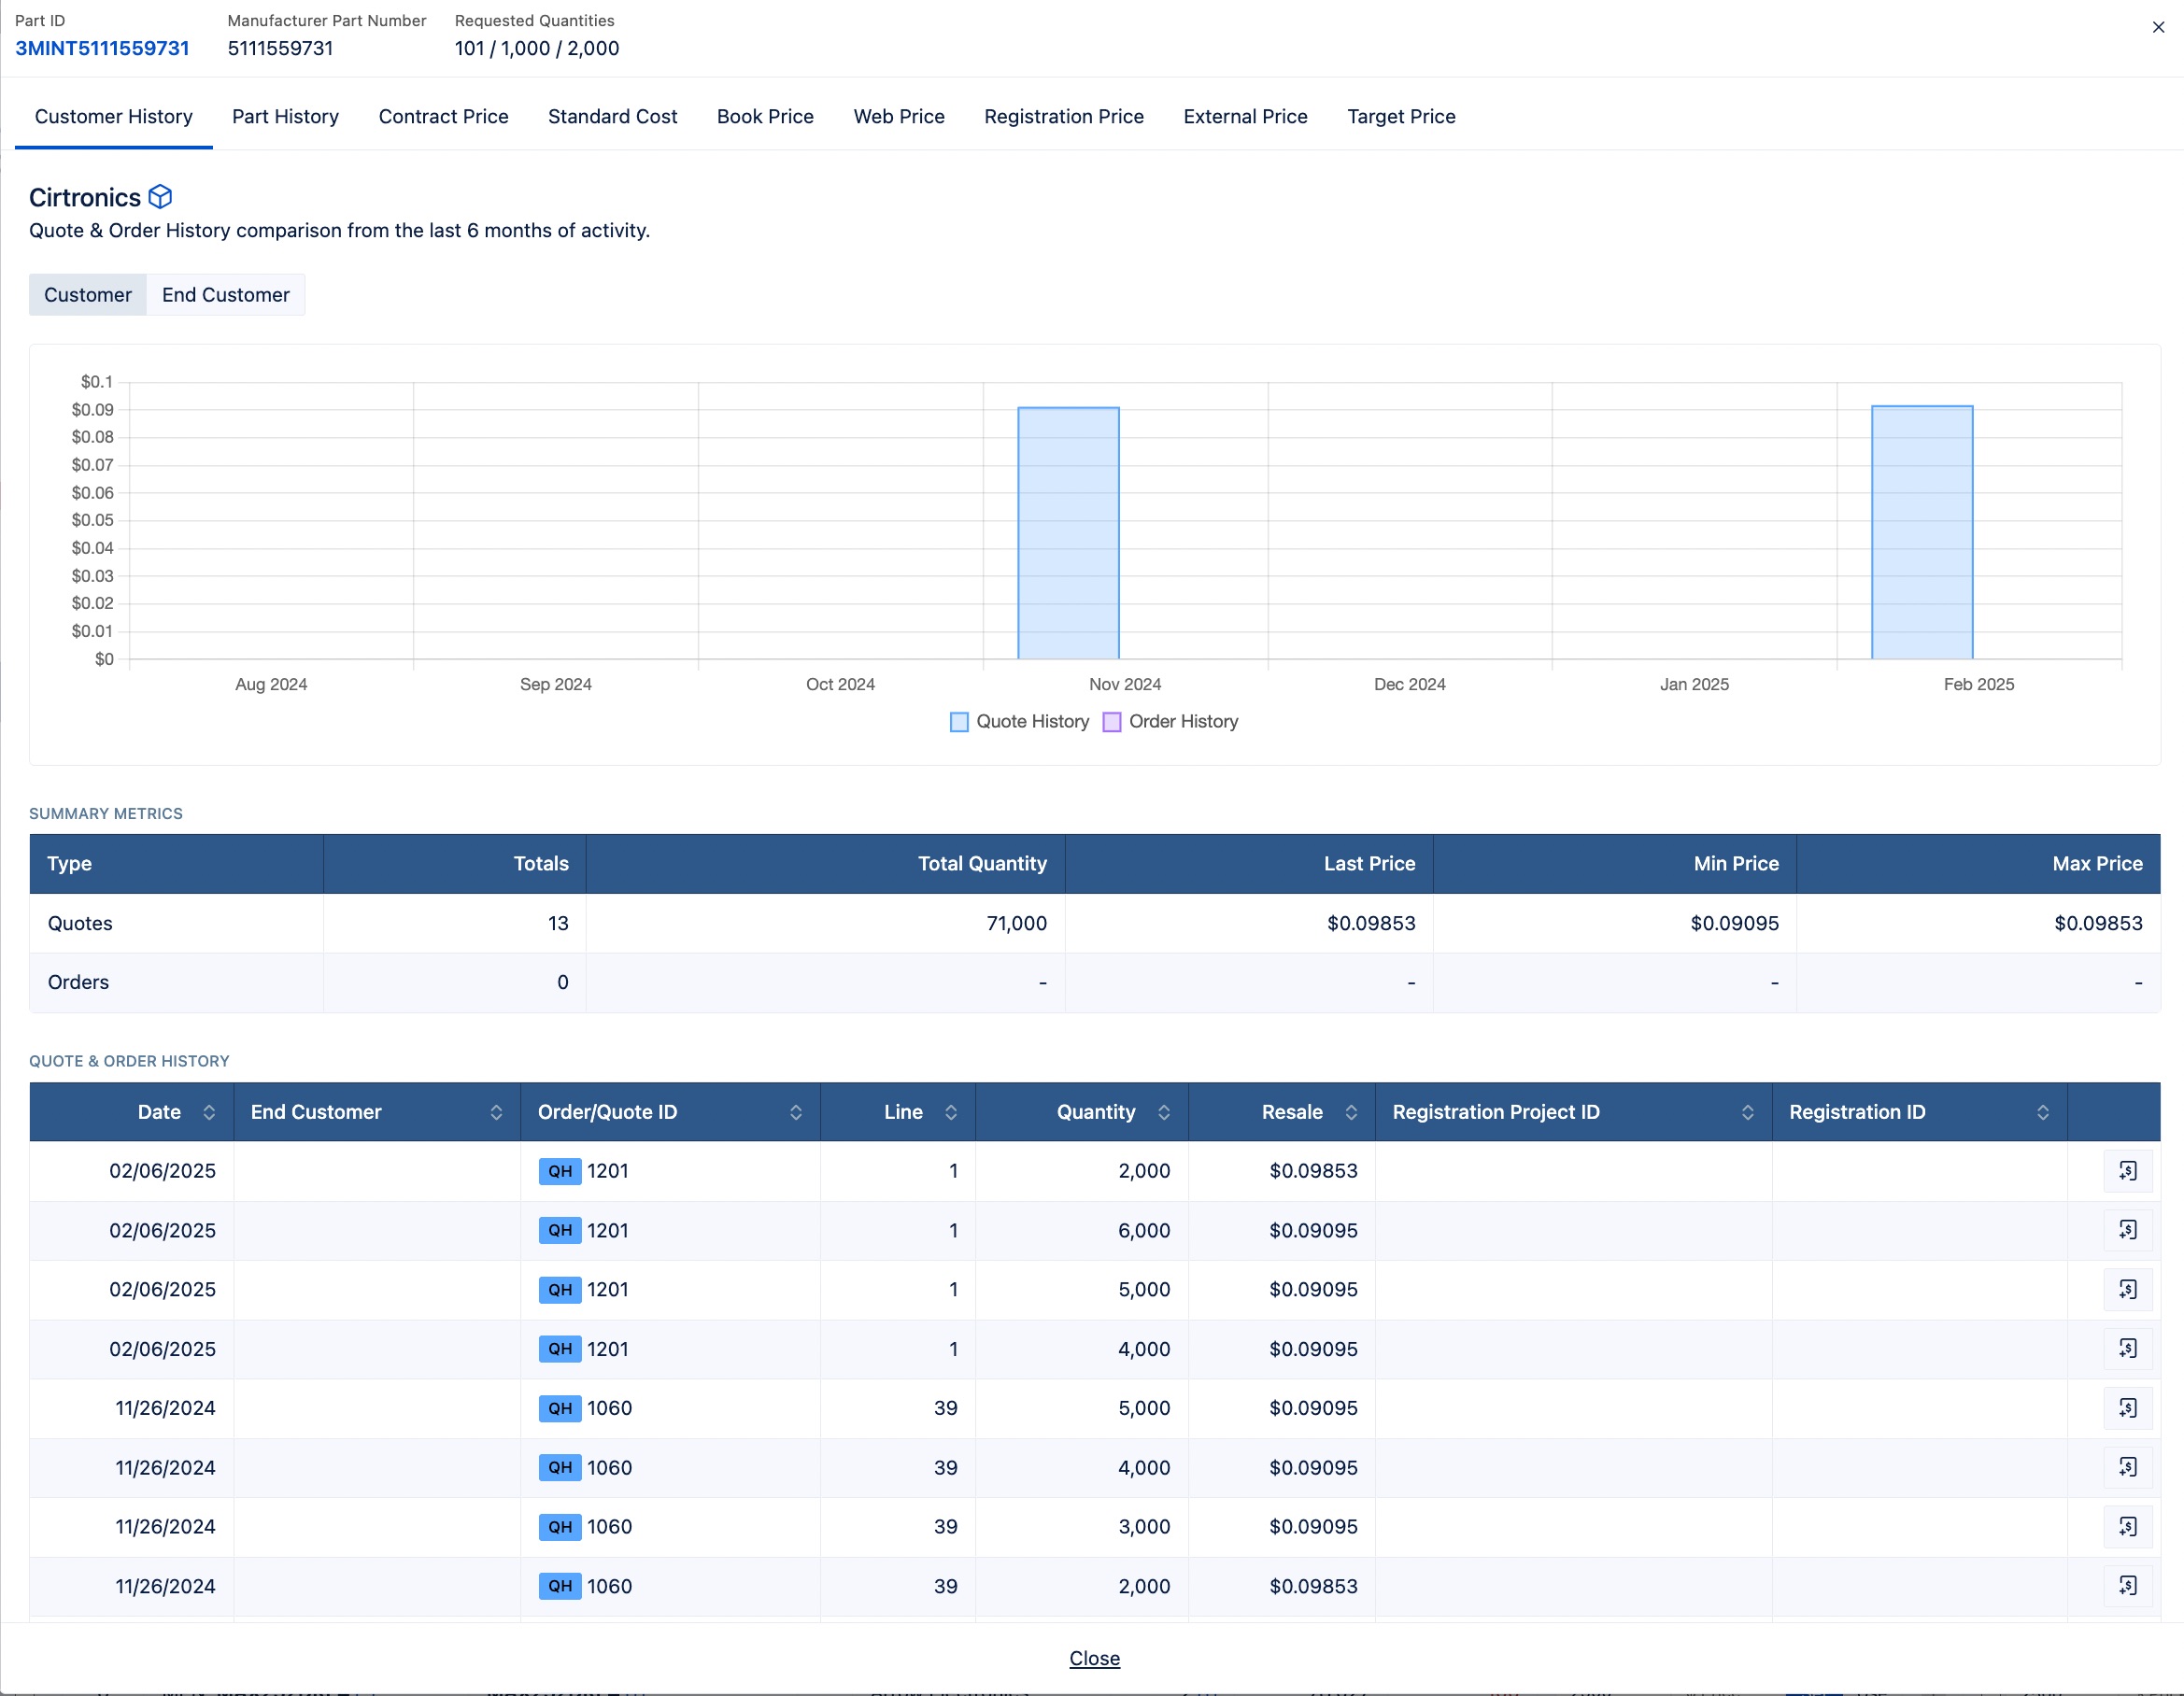Toggle Quote History legend series

tap(1019, 722)
